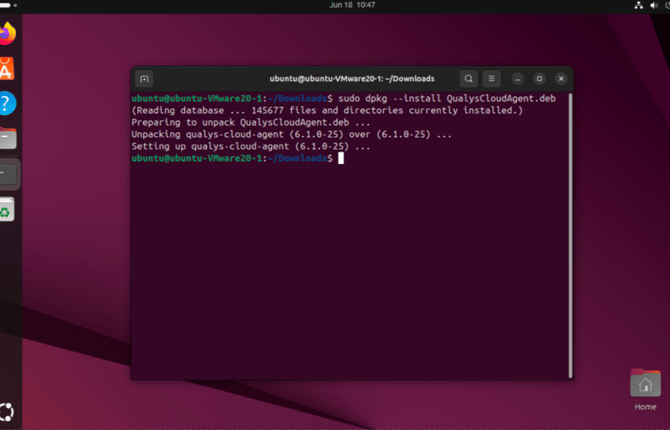Click the terminal vertical scrollbar

tap(570, 236)
